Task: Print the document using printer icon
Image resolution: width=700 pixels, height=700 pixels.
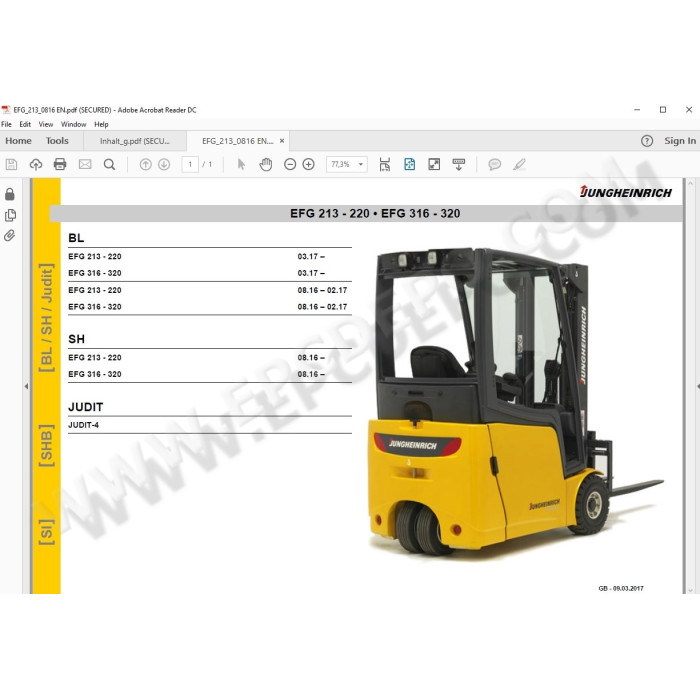Action: 60,165
